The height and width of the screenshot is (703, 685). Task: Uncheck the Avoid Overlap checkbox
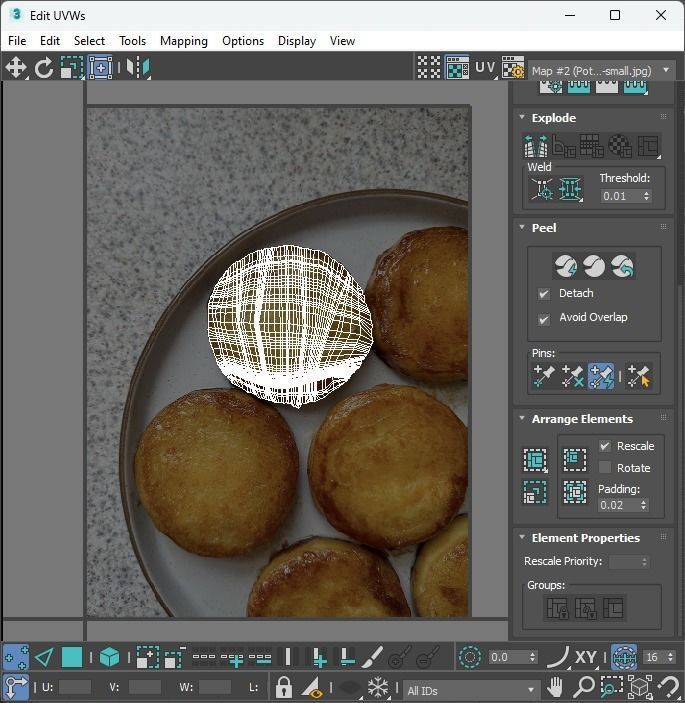point(544,320)
